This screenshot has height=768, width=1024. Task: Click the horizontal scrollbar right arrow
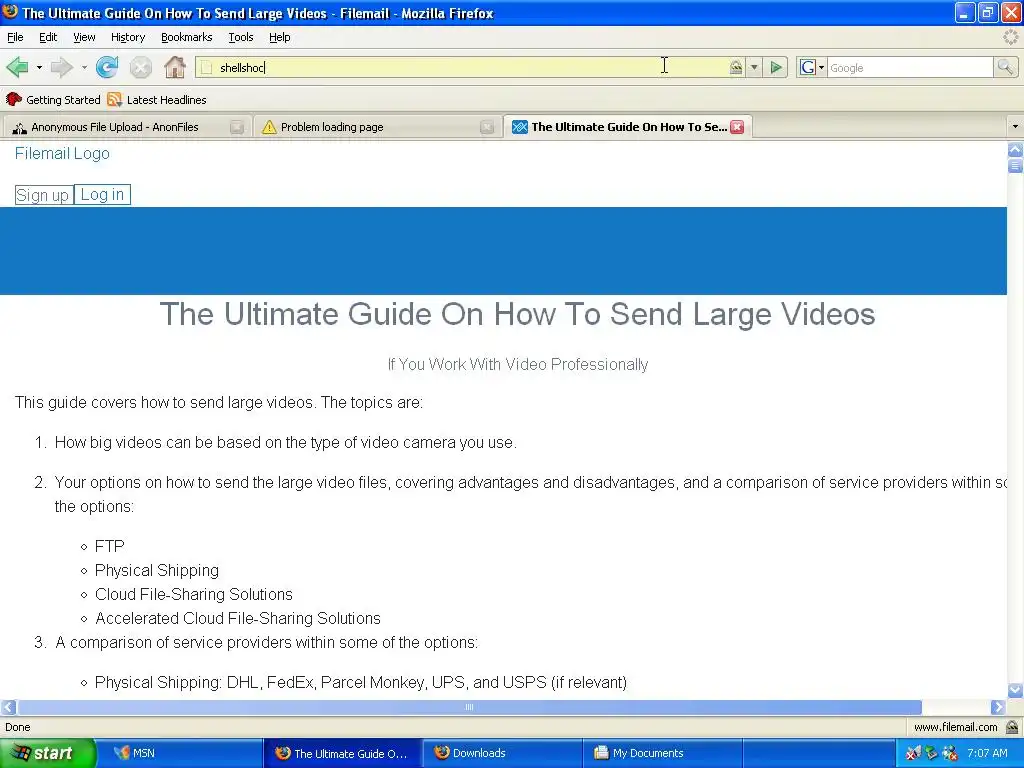(x=998, y=707)
